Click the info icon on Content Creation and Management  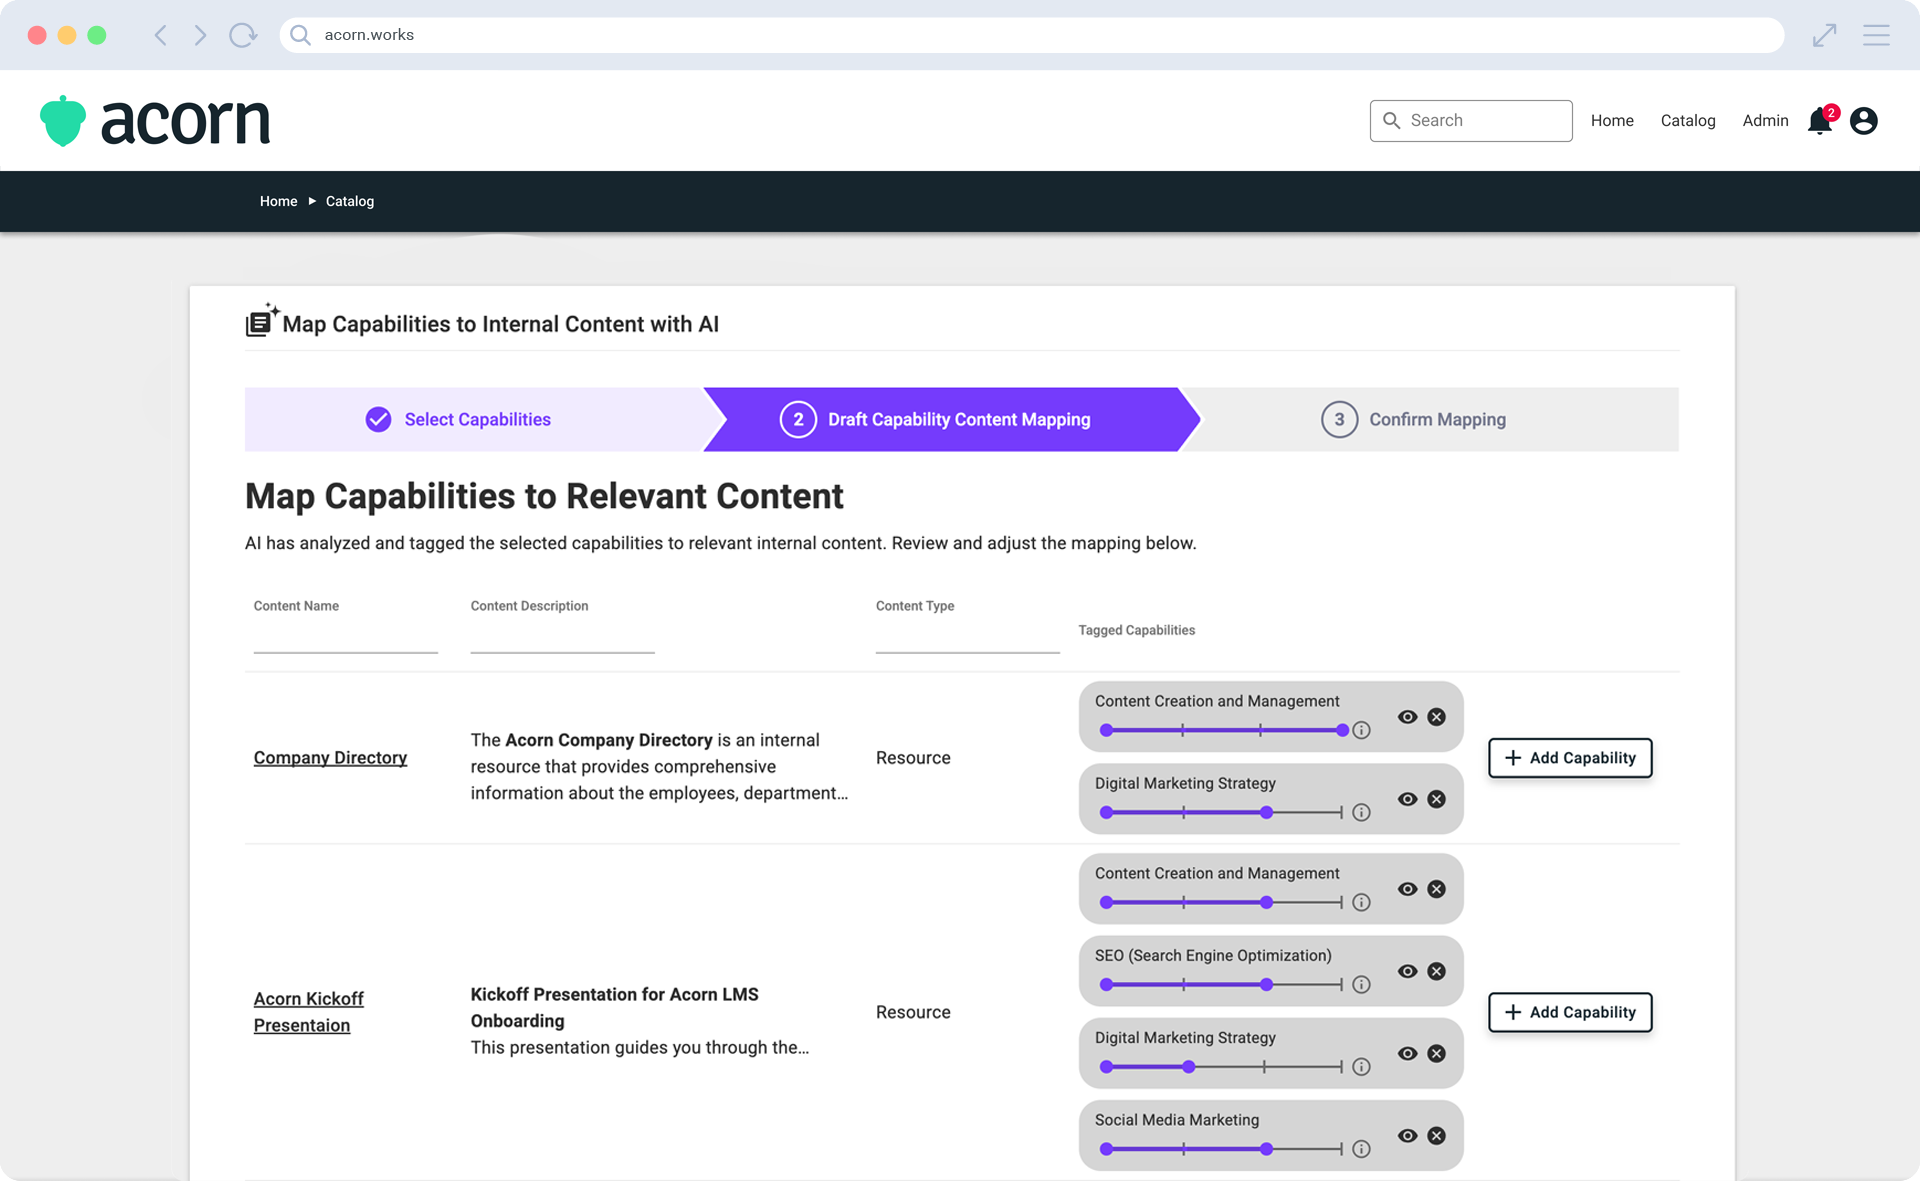[1361, 730]
